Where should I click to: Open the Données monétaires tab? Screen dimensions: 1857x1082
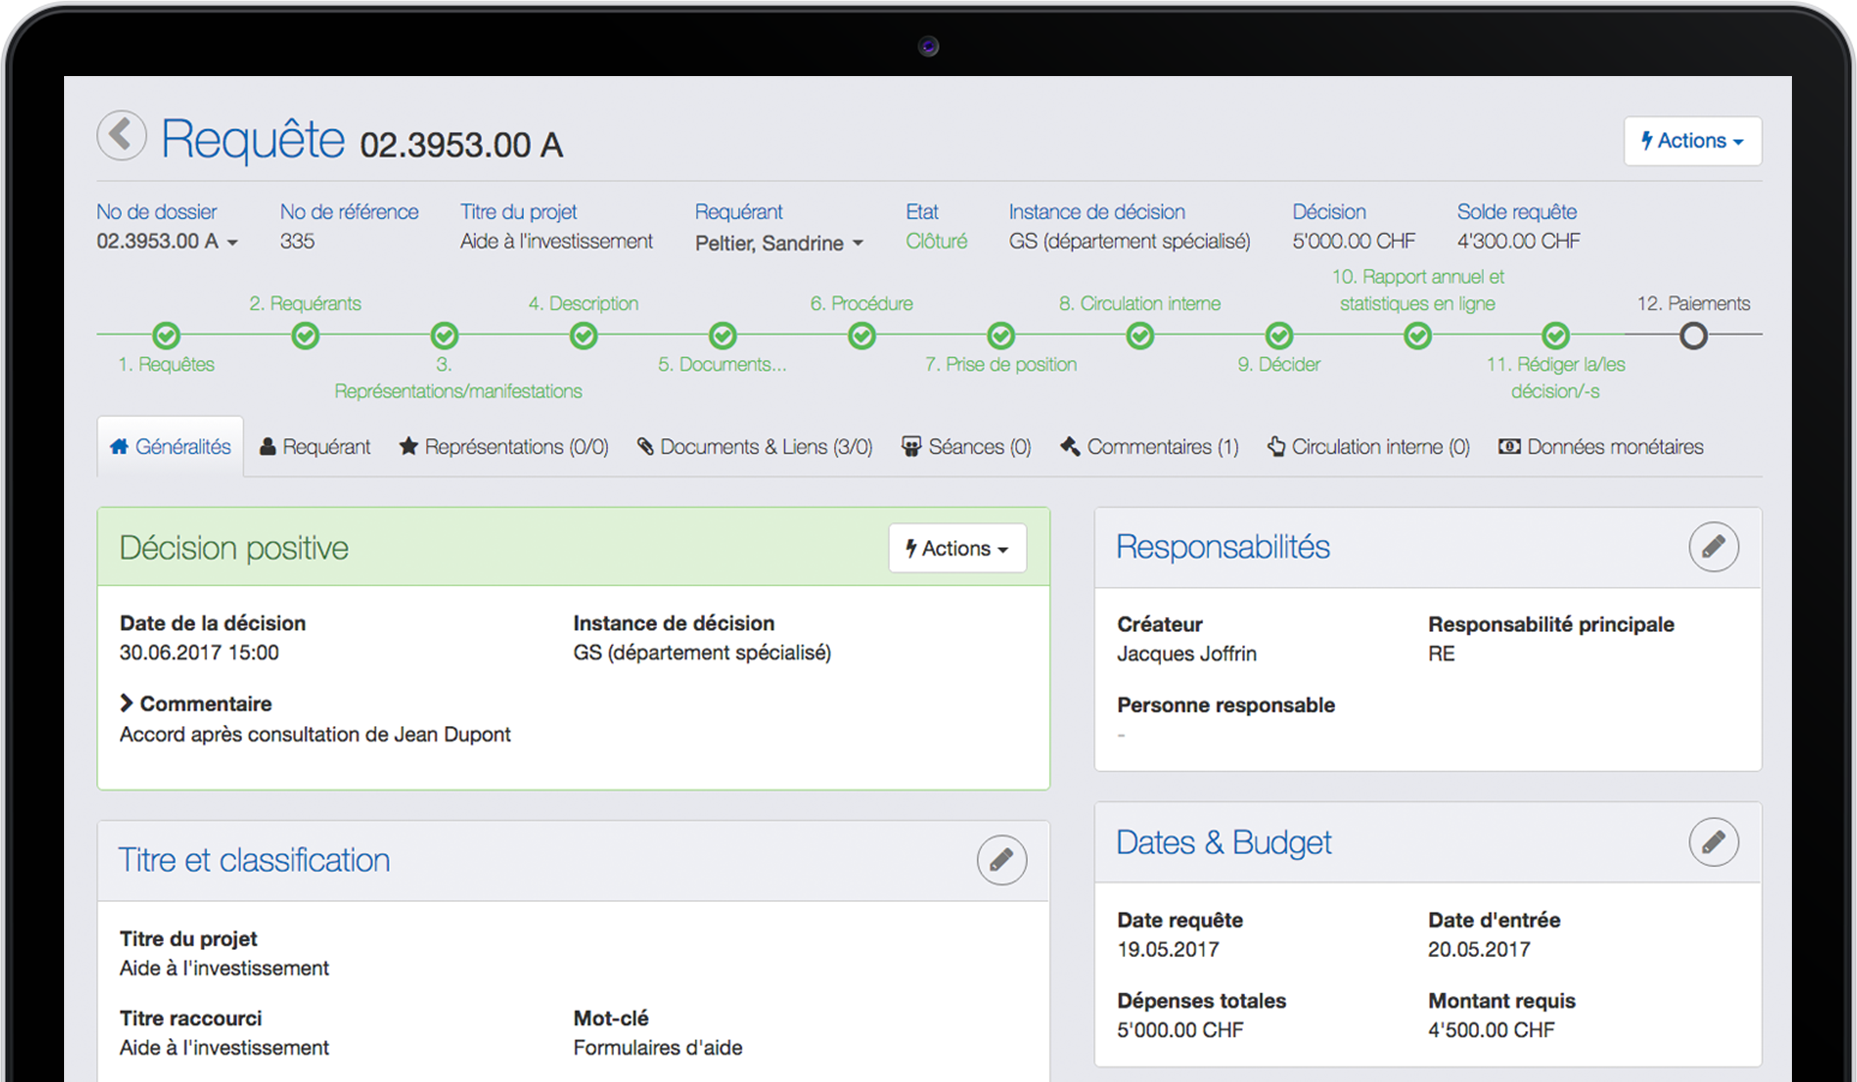pyautogui.click(x=1600, y=447)
